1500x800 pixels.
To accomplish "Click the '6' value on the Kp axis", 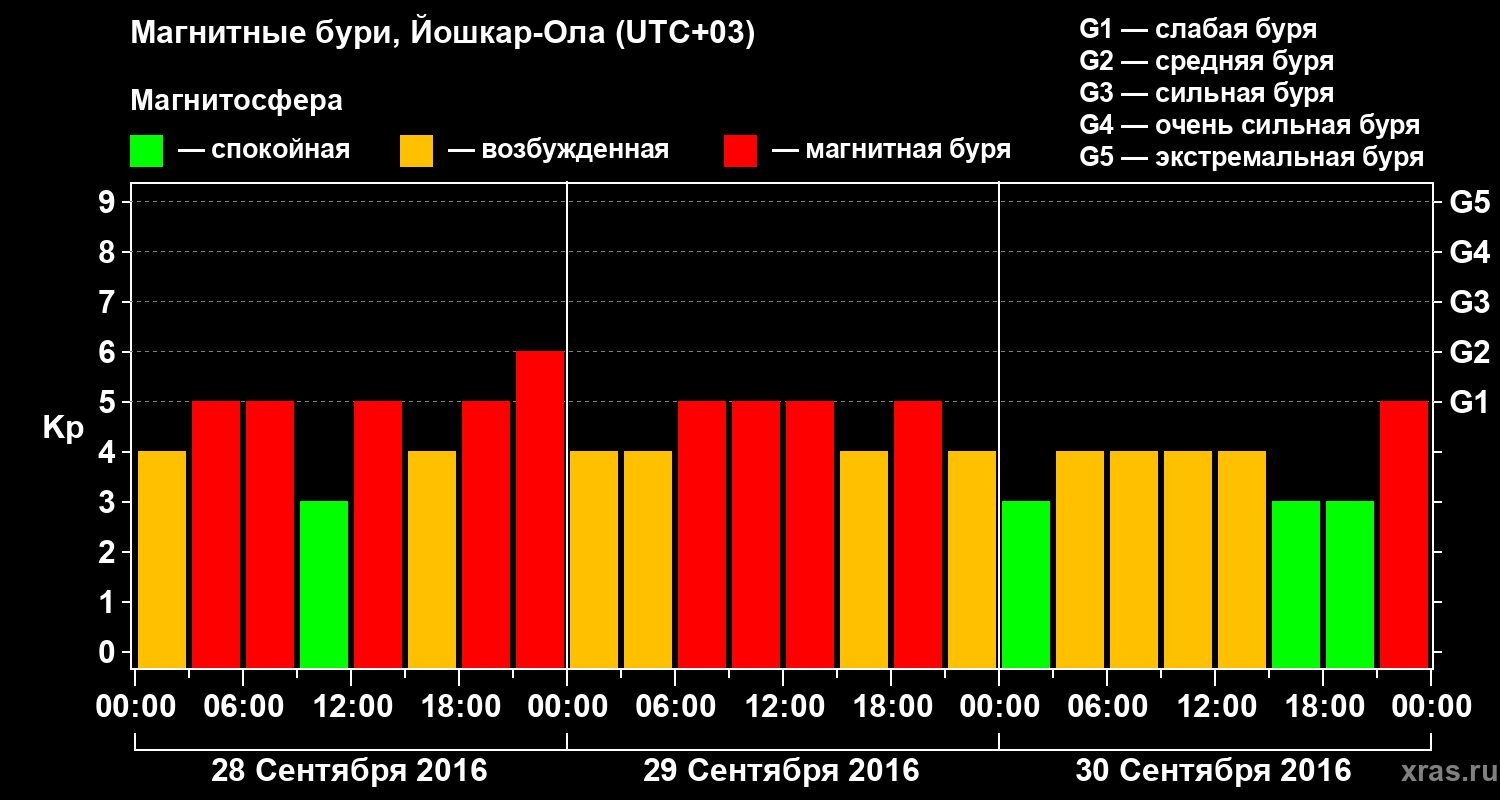I will pyautogui.click(x=109, y=352).
